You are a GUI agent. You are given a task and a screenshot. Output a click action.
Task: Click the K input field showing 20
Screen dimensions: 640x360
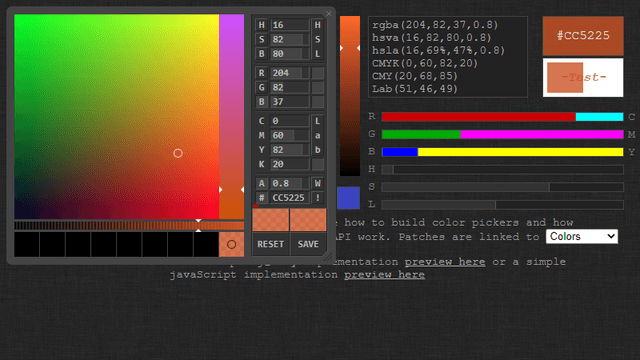tap(290, 164)
